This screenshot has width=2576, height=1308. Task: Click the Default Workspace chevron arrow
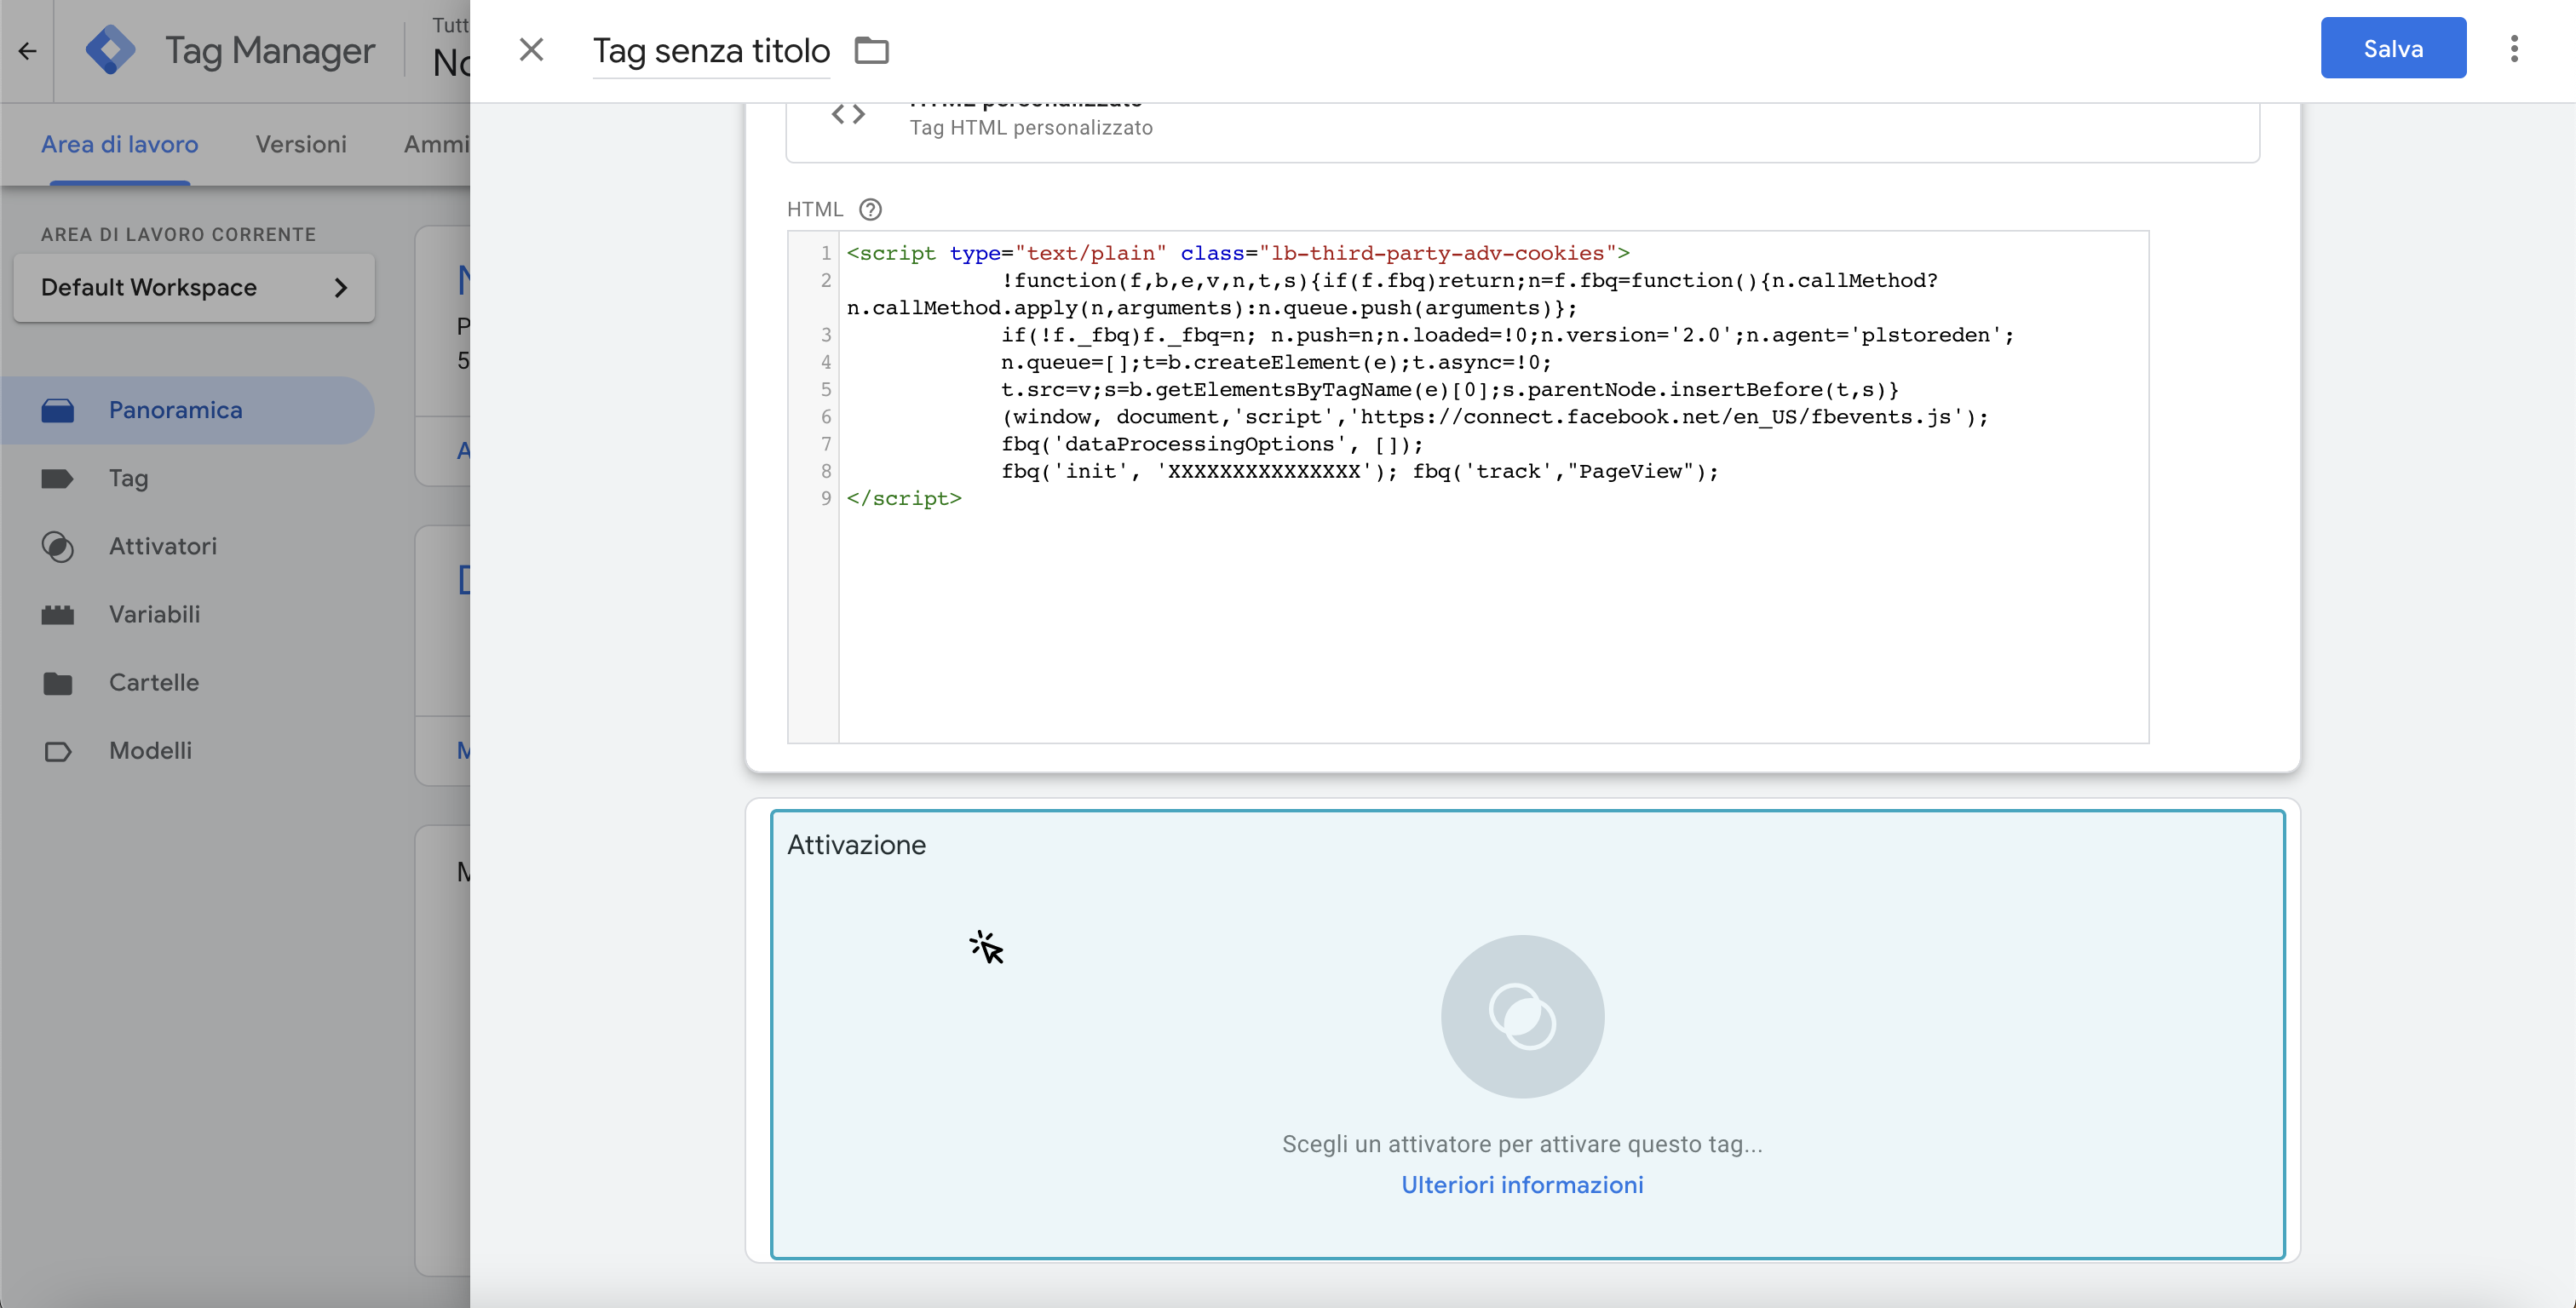pos(341,287)
